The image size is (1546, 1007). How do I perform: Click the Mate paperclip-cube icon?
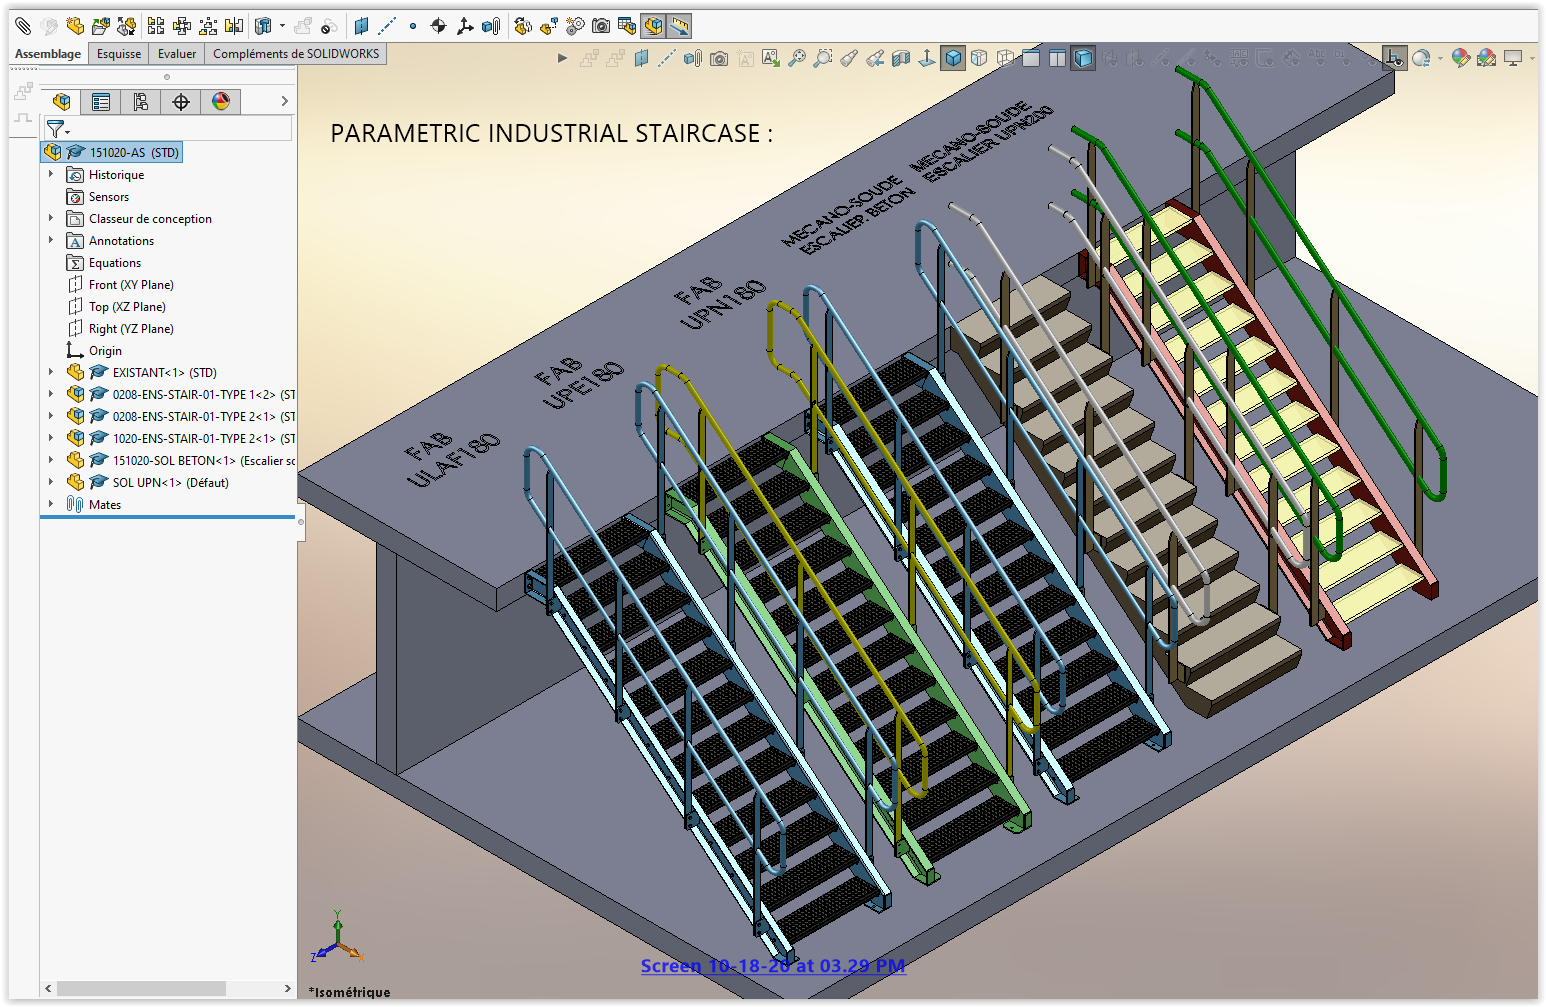(x=491, y=26)
